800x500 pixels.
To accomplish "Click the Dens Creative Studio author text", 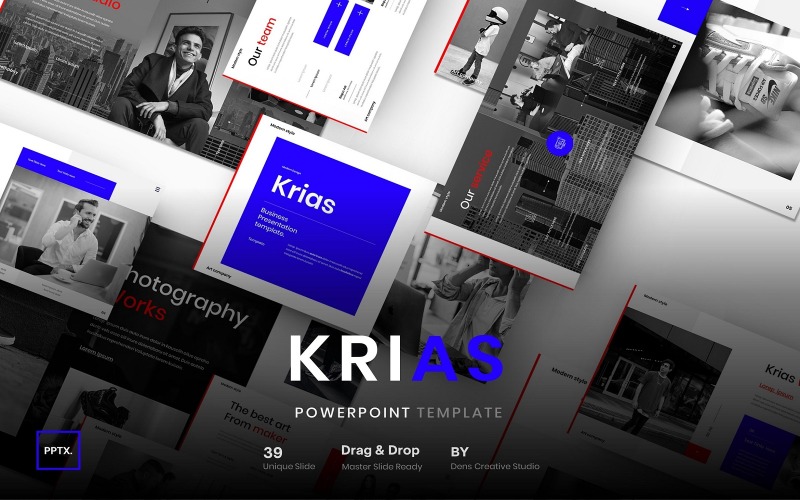I will coord(494,466).
